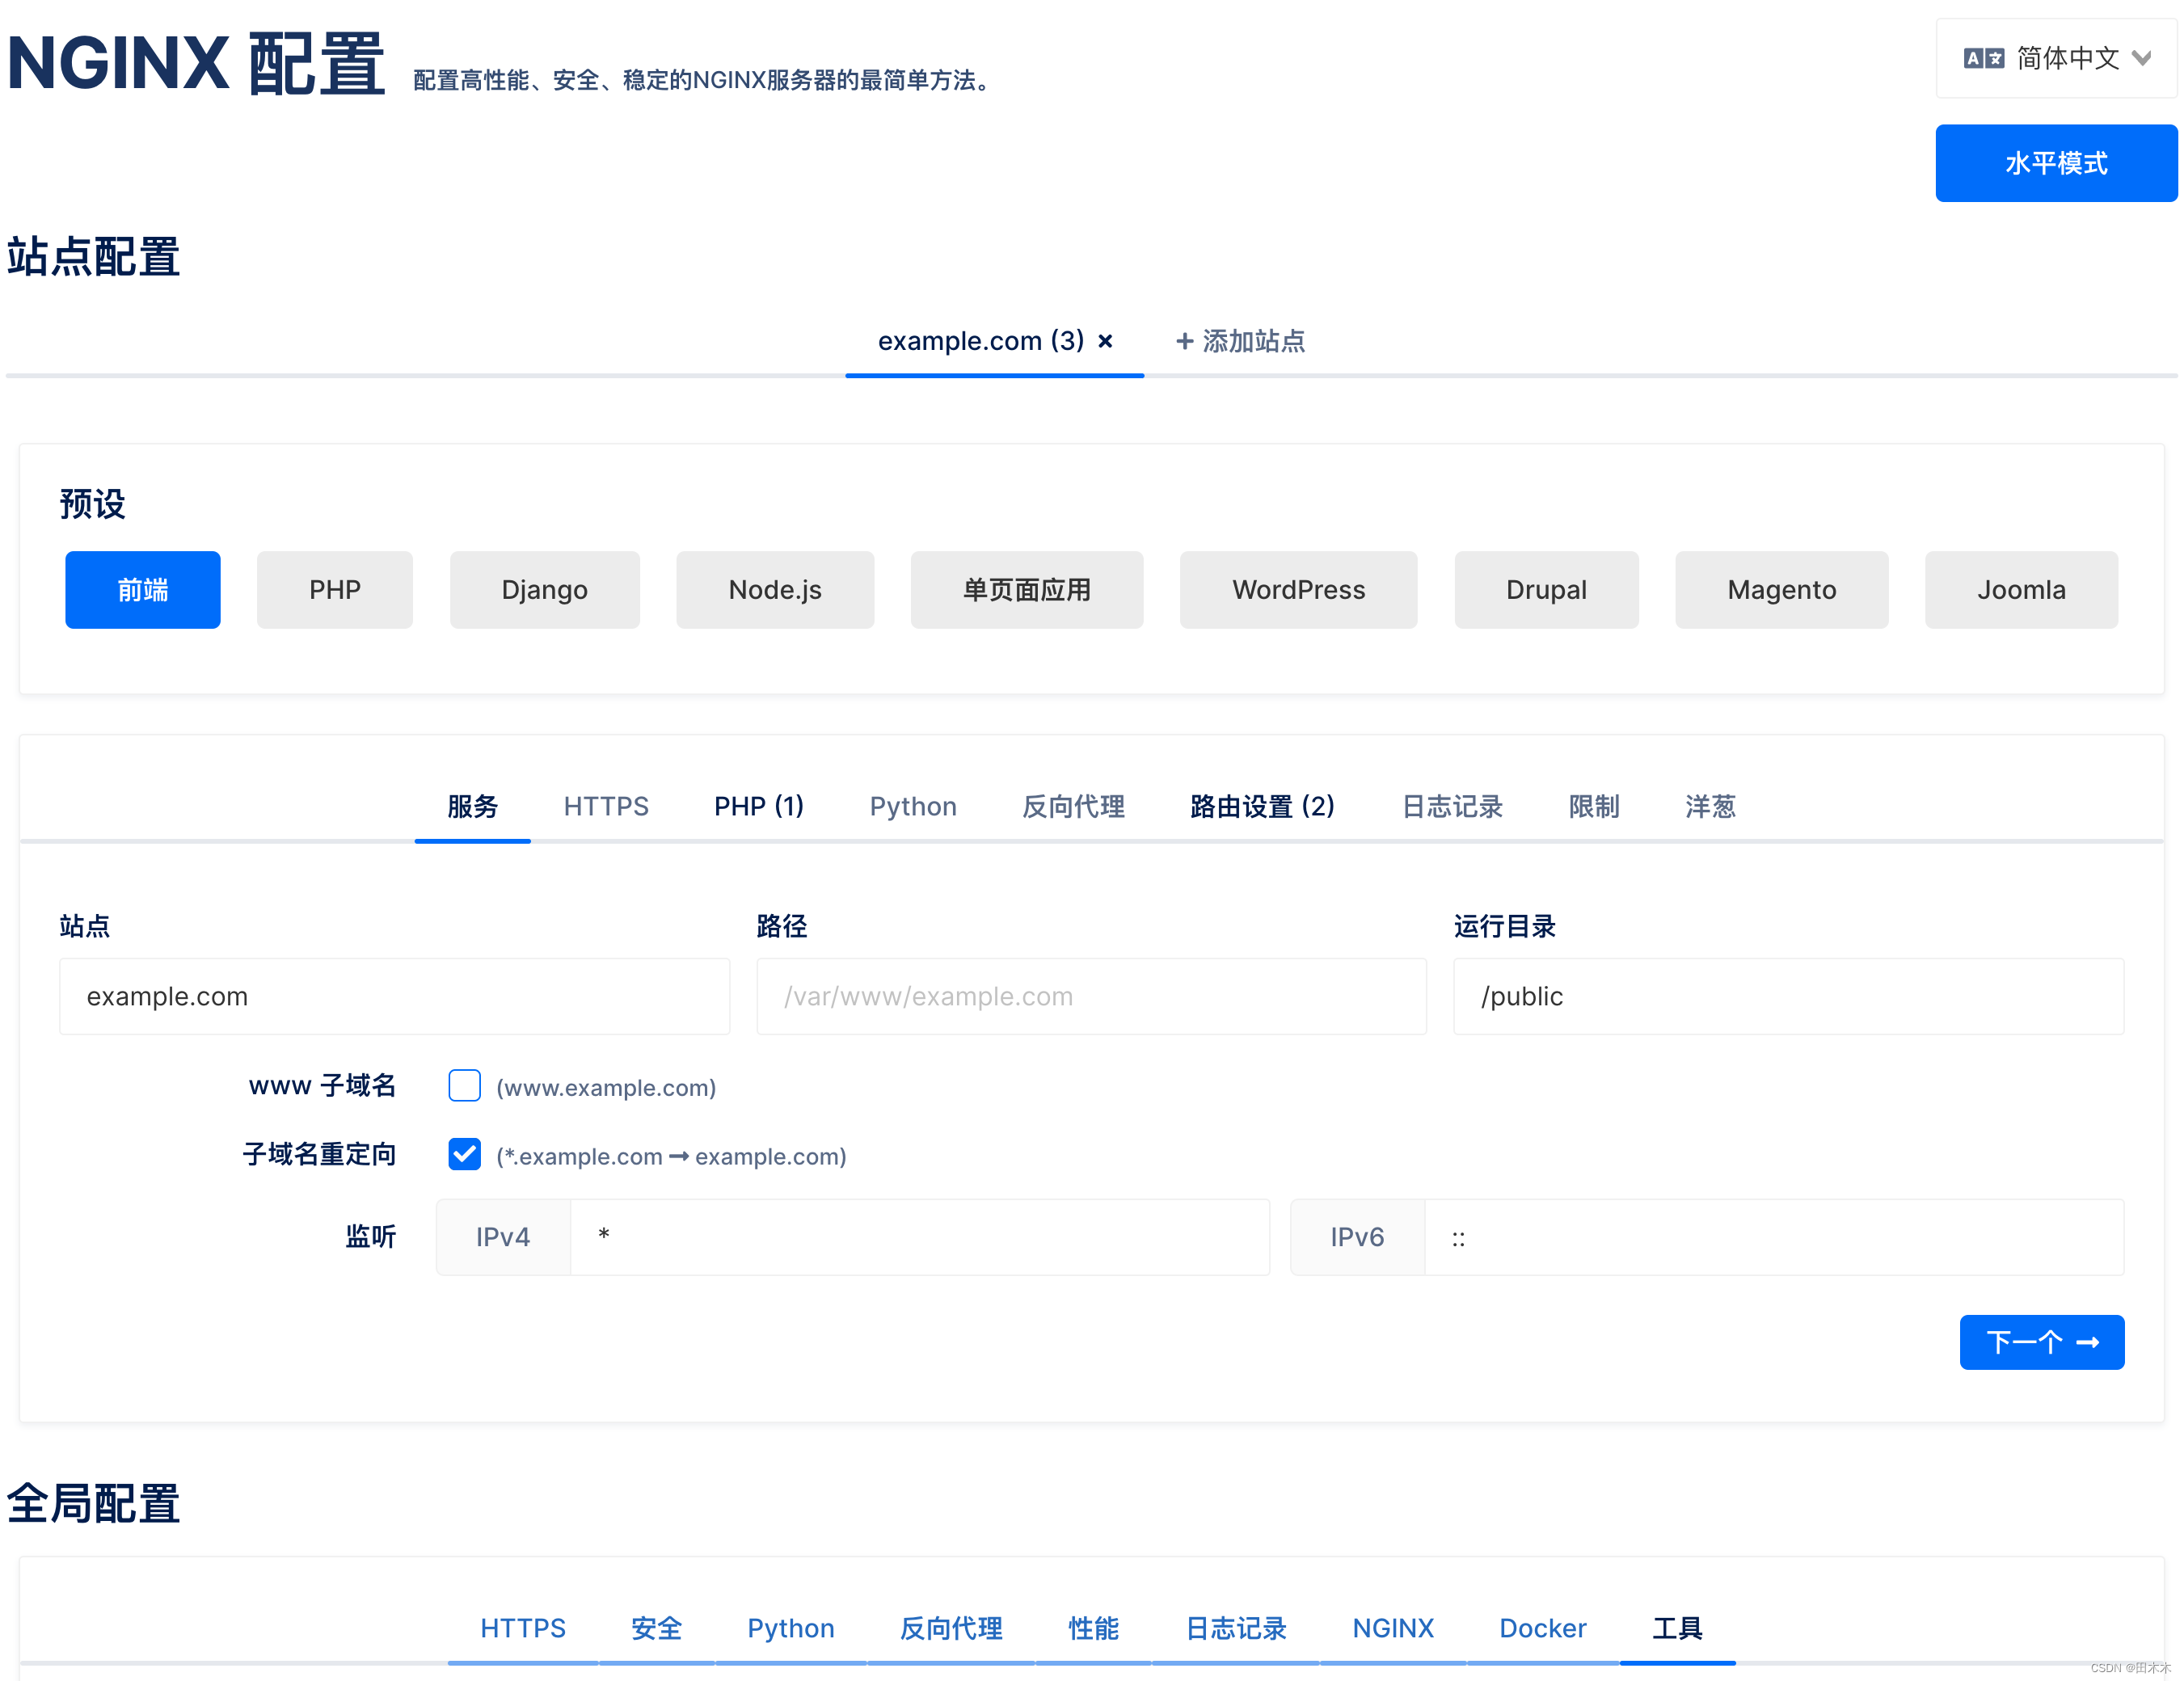The image size is (2184, 1681).
Task: Open the 洋葱 tab
Action: click(1710, 806)
